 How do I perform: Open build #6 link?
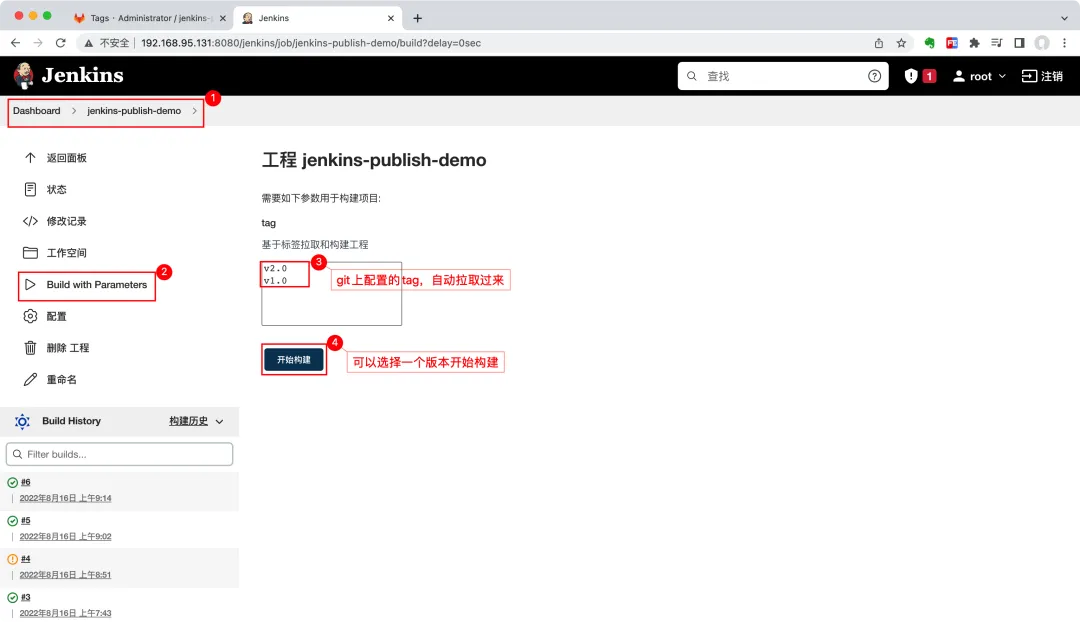click(25, 482)
